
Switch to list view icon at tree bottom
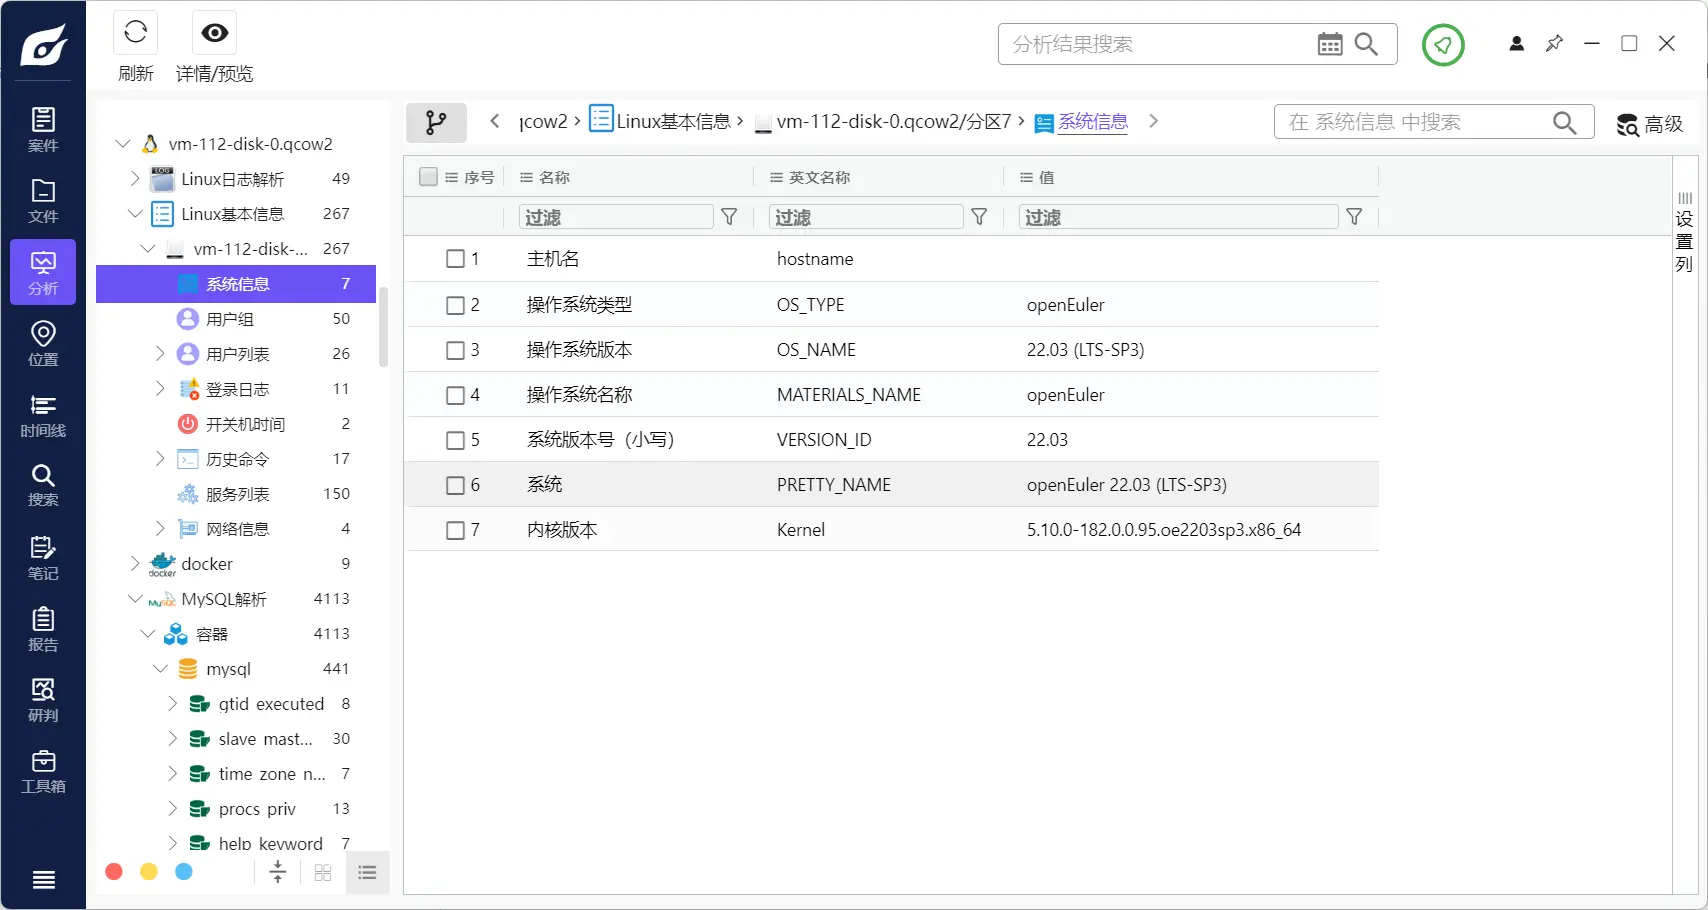pos(367,872)
